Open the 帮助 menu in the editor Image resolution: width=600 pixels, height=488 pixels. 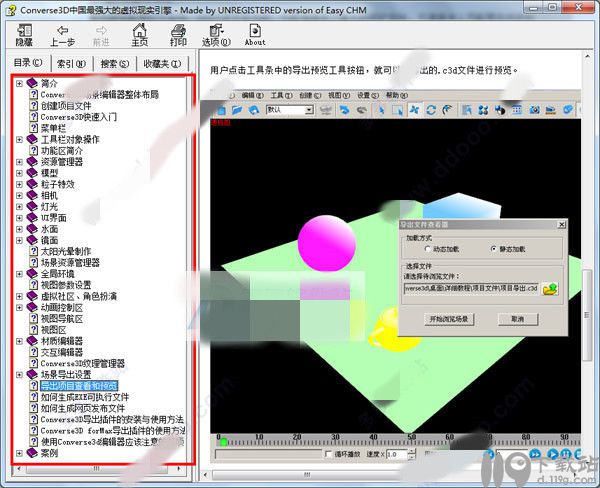396,95
